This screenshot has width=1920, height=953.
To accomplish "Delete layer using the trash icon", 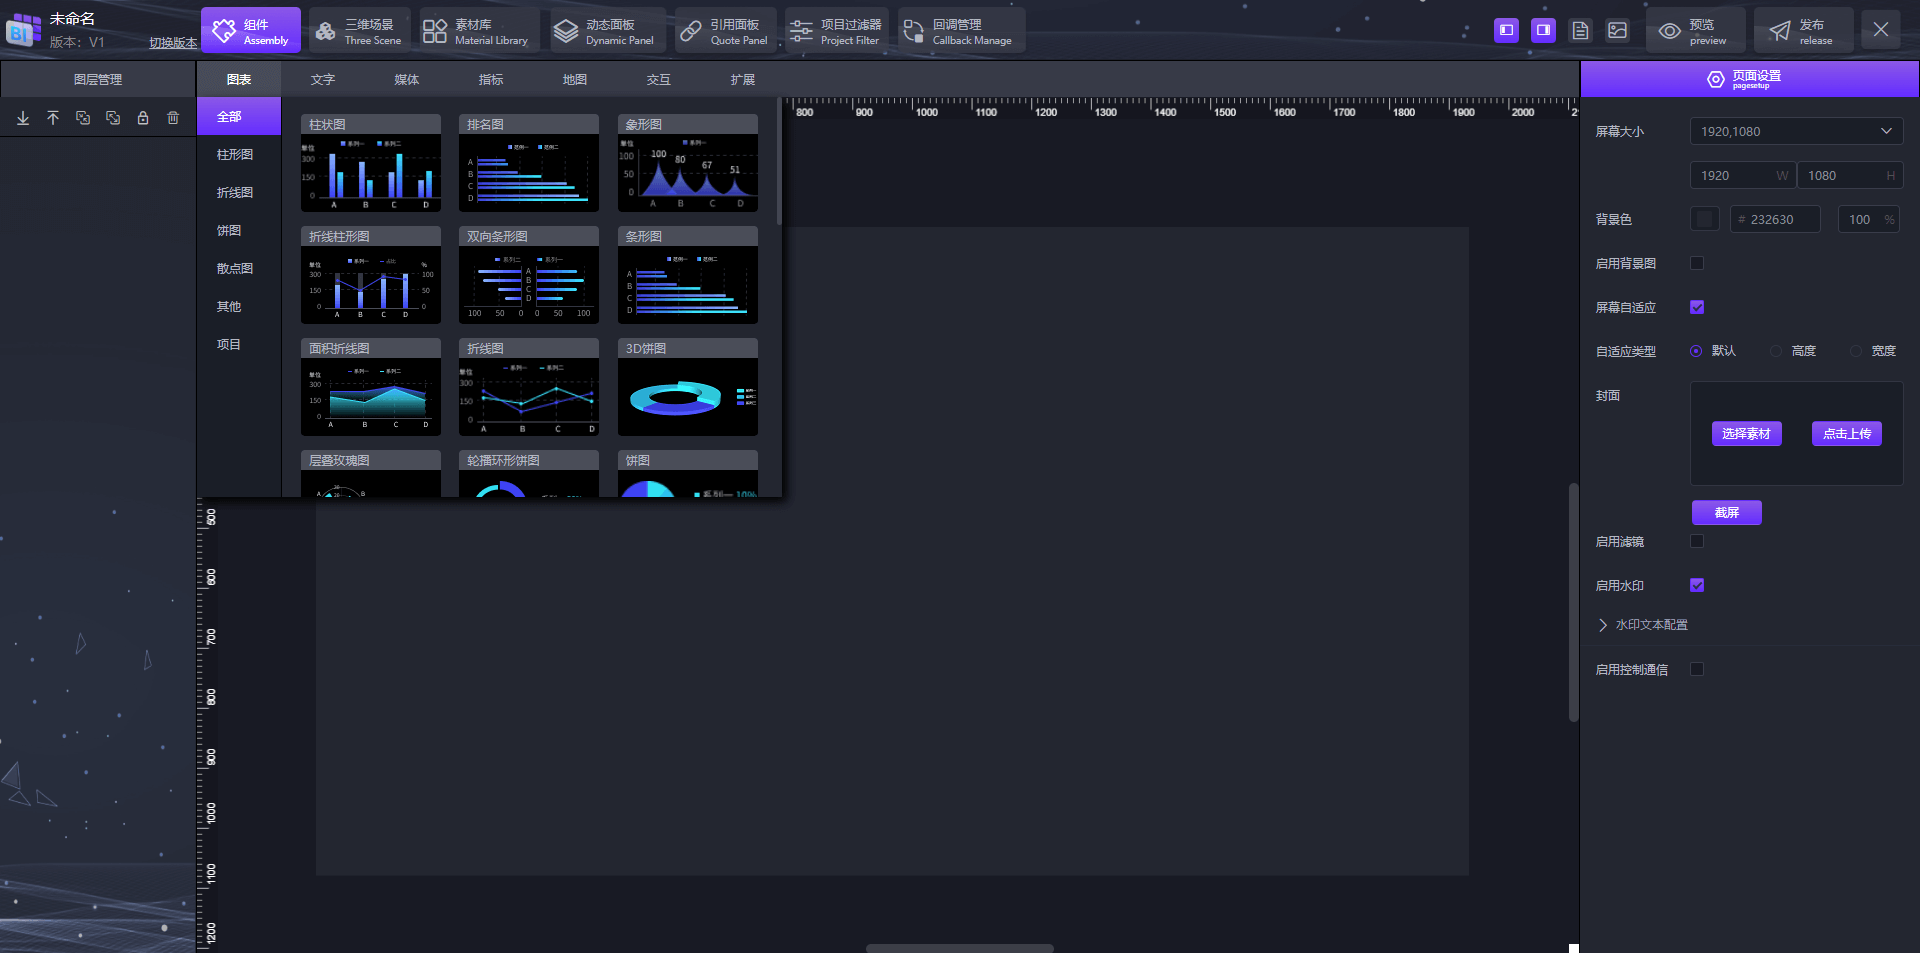I will [x=173, y=118].
